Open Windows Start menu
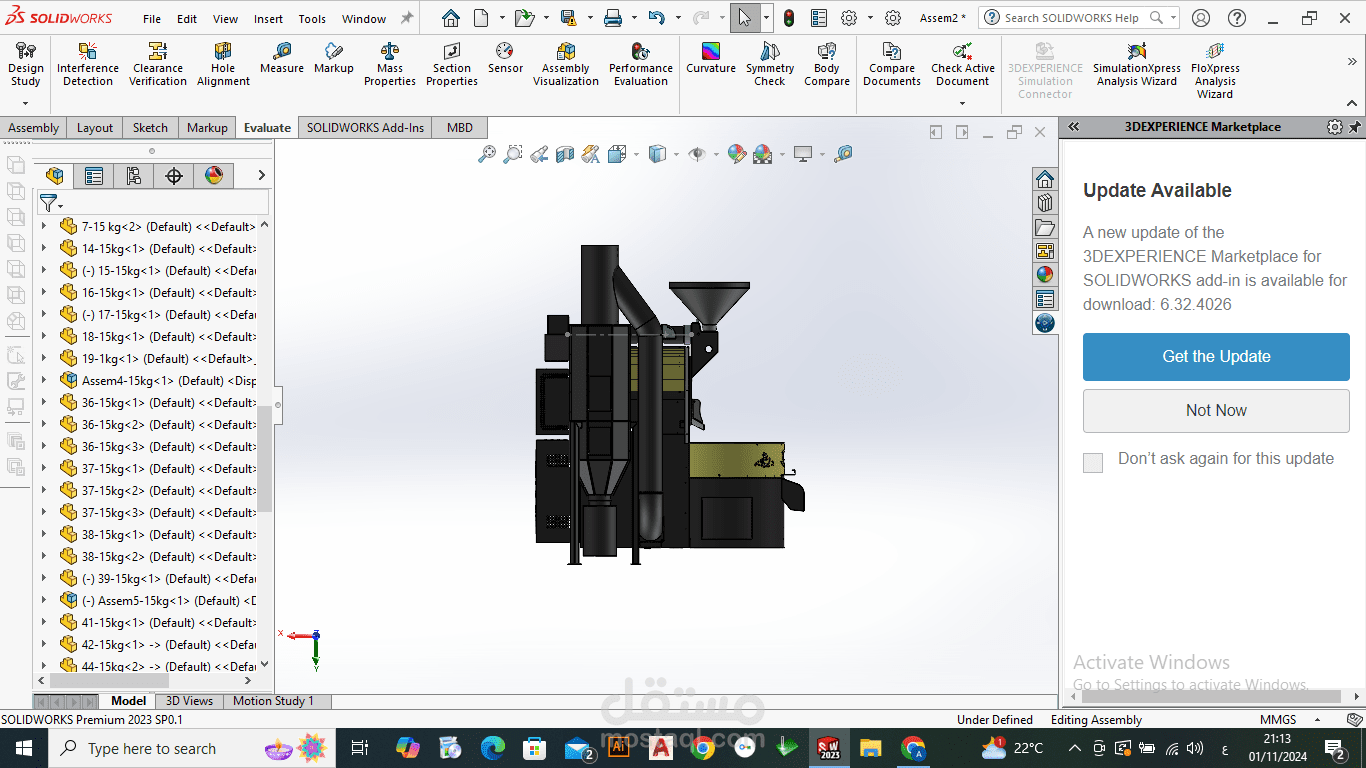 pos(24,748)
